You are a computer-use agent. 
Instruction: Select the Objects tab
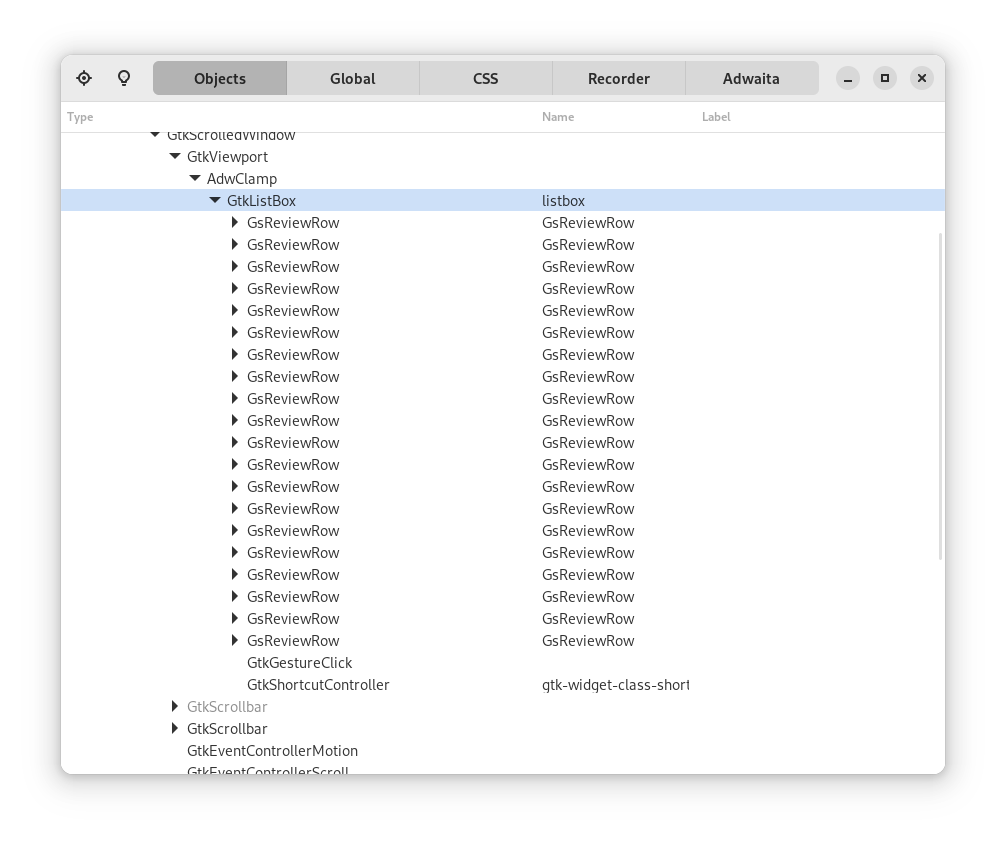[x=220, y=78]
